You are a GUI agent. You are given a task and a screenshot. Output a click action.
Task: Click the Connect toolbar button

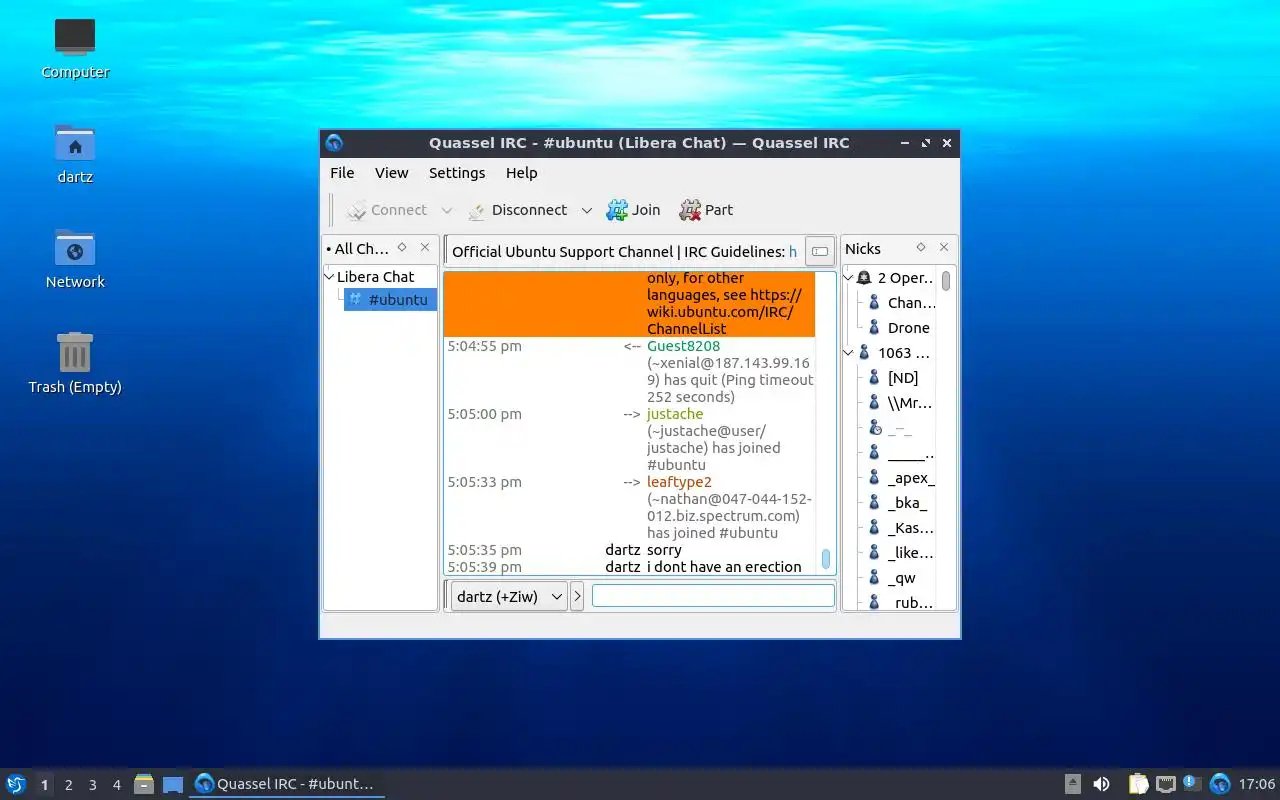click(x=387, y=210)
